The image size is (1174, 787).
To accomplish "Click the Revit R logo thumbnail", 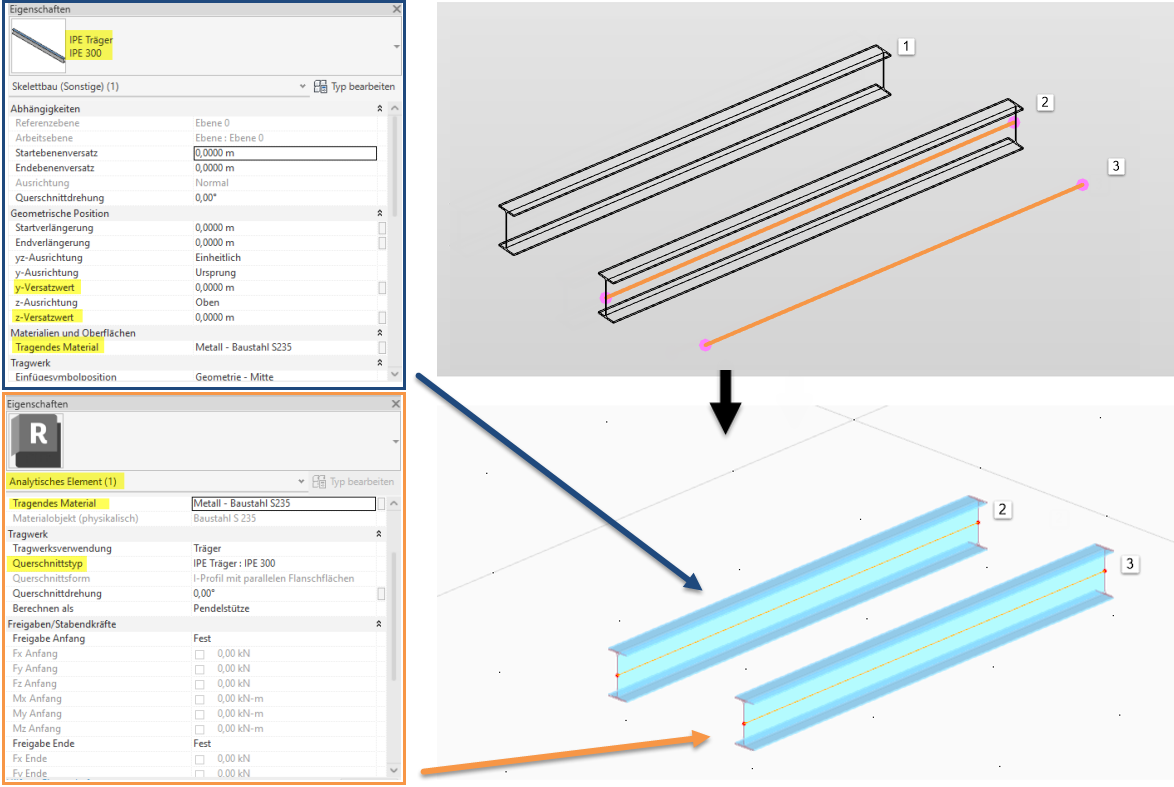I will (x=36, y=441).
